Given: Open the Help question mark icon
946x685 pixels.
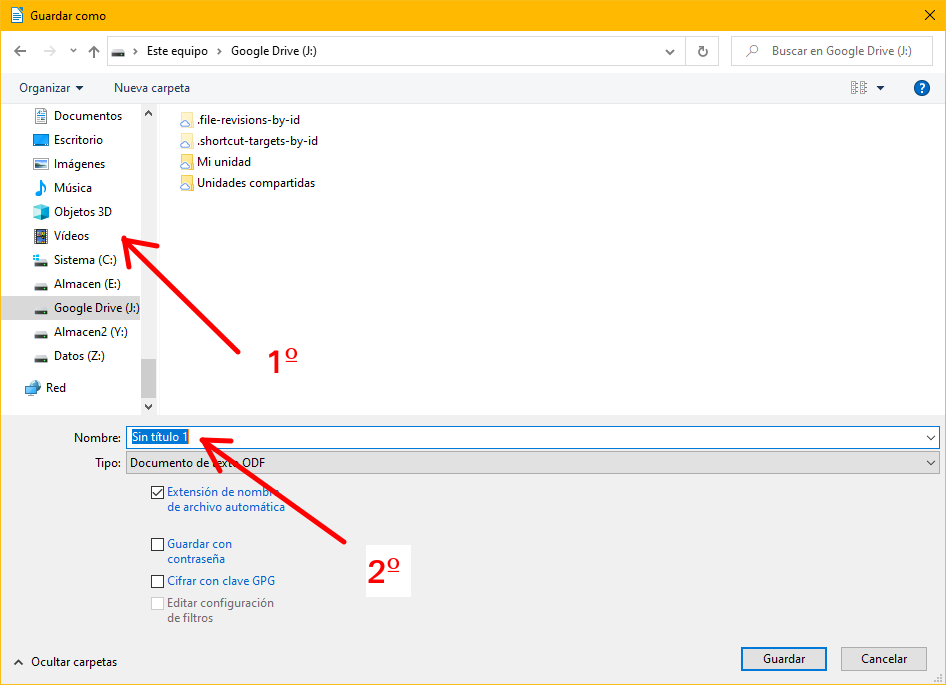Looking at the screenshot, I should (922, 88).
